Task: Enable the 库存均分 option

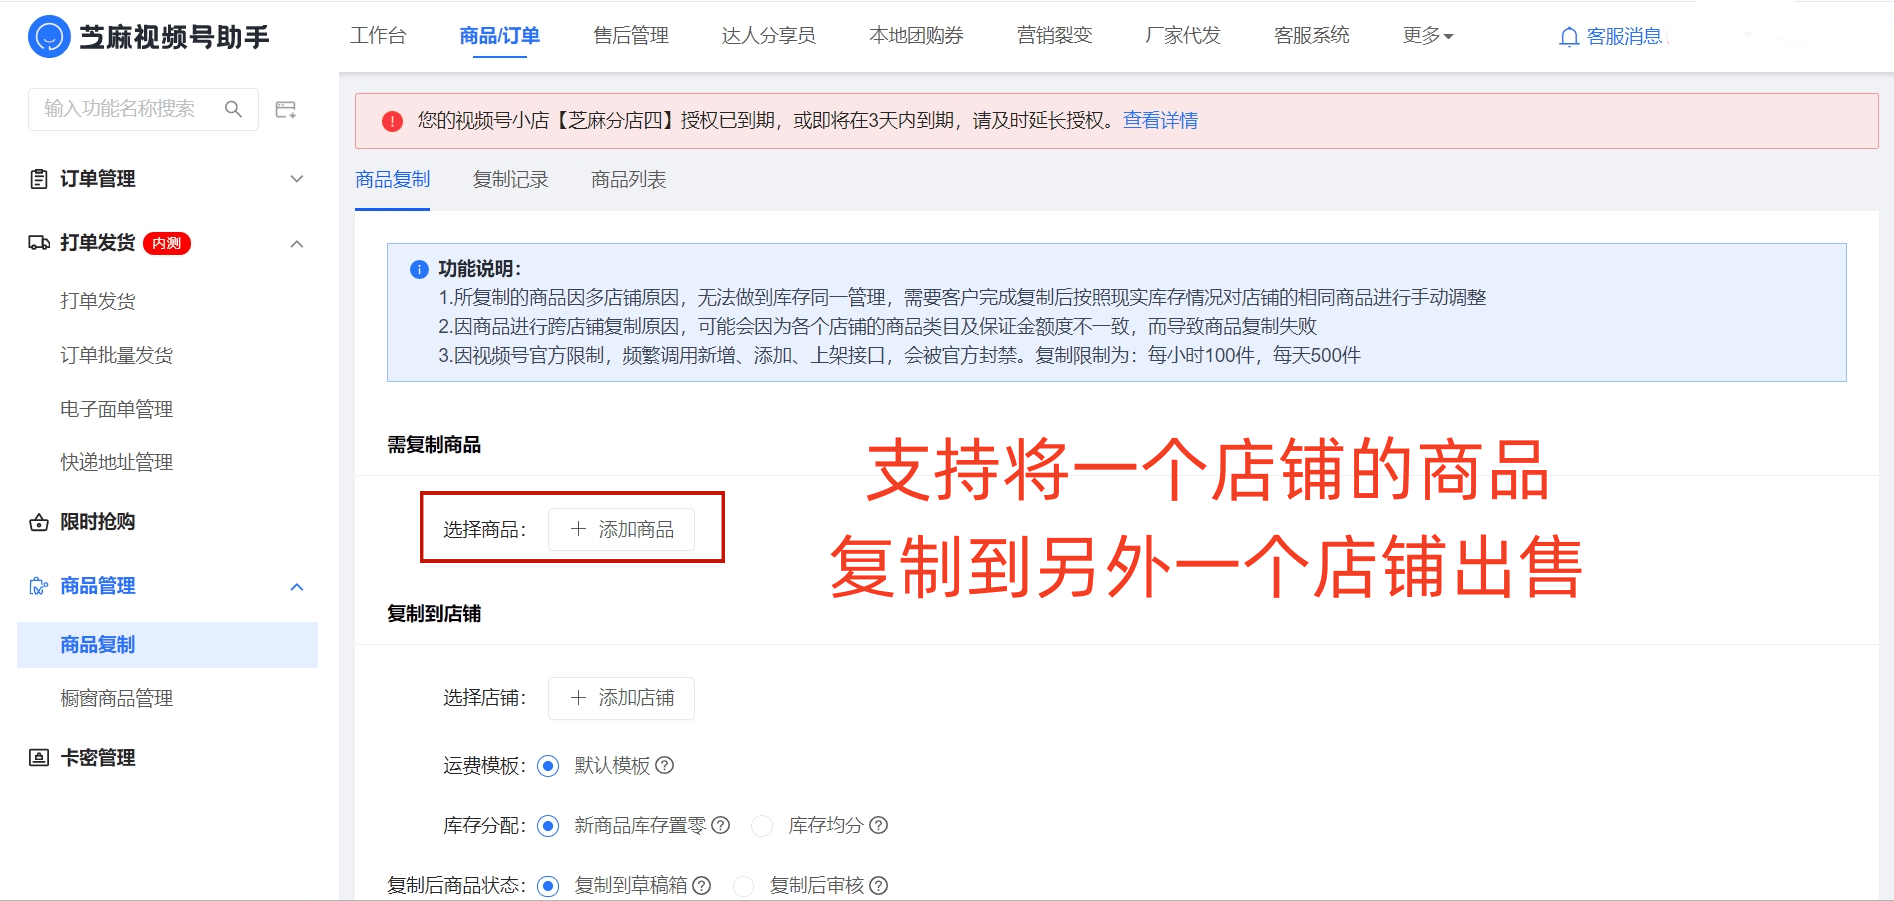Action: 762,826
